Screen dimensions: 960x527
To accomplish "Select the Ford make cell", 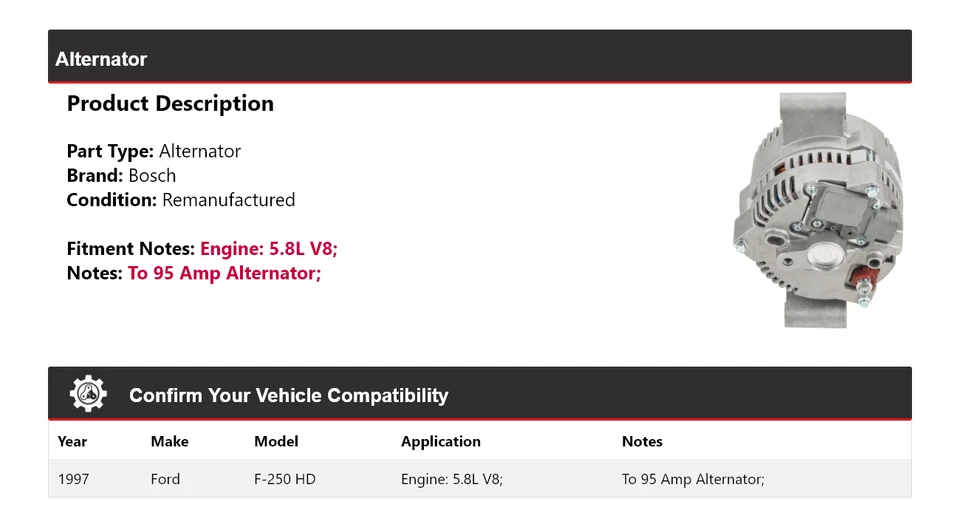I will pyautogui.click(x=165, y=479).
